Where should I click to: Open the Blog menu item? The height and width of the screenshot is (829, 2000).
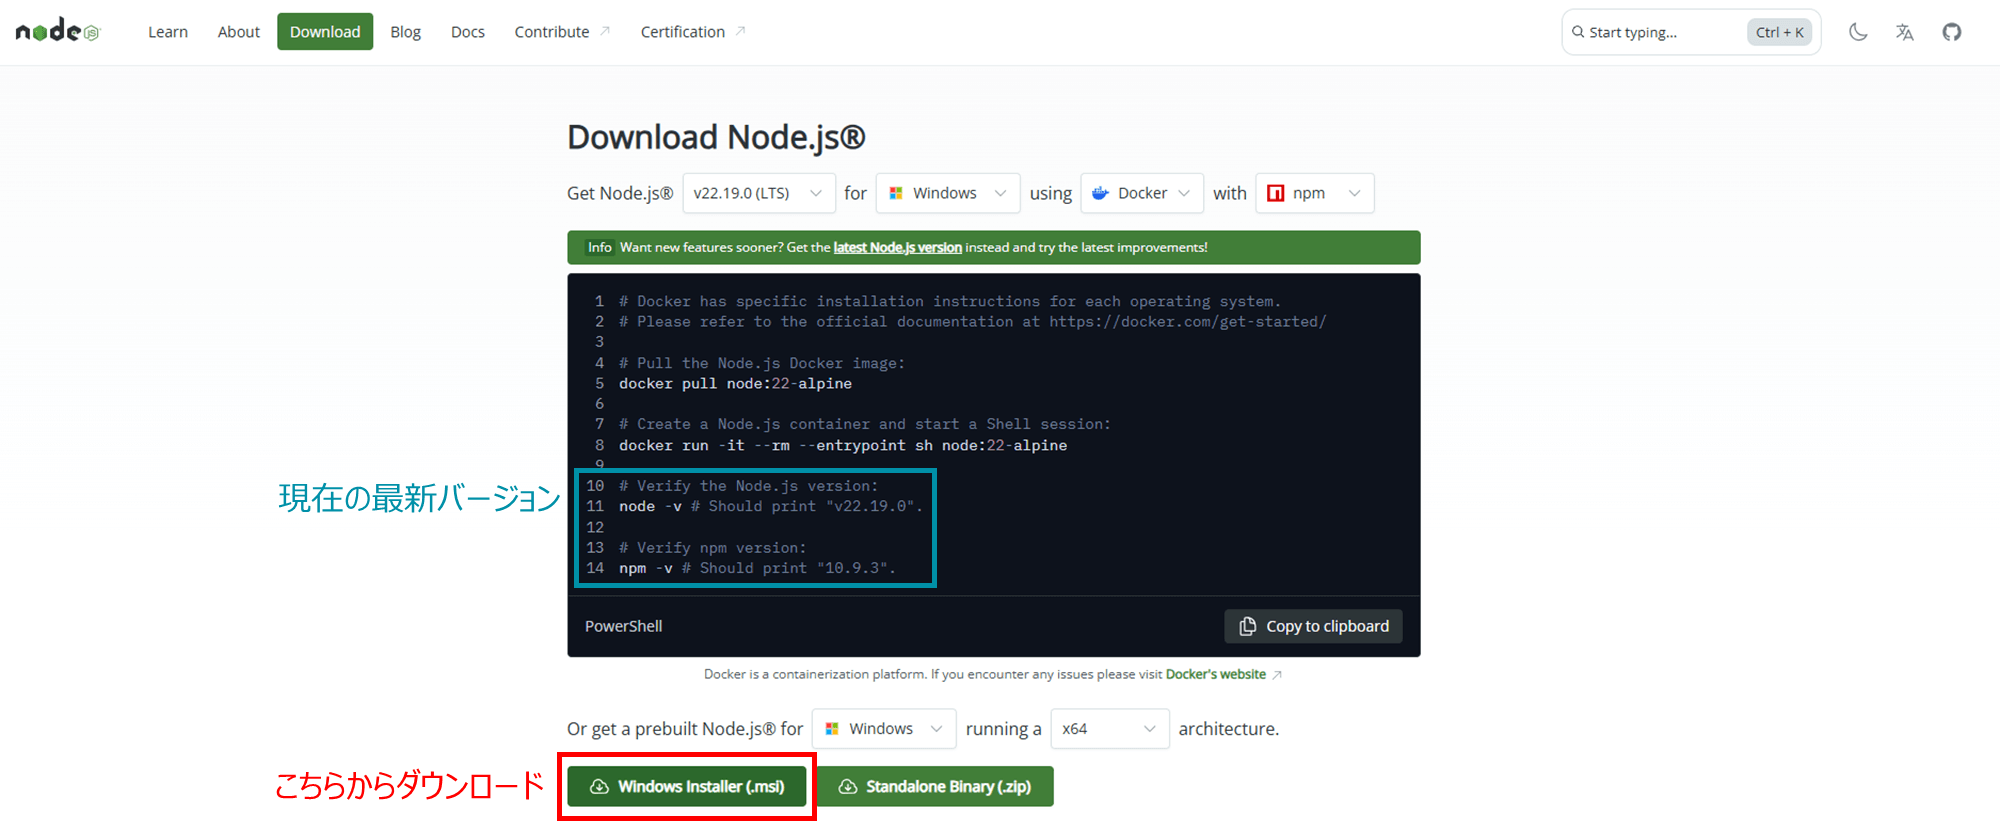click(405, 32)
